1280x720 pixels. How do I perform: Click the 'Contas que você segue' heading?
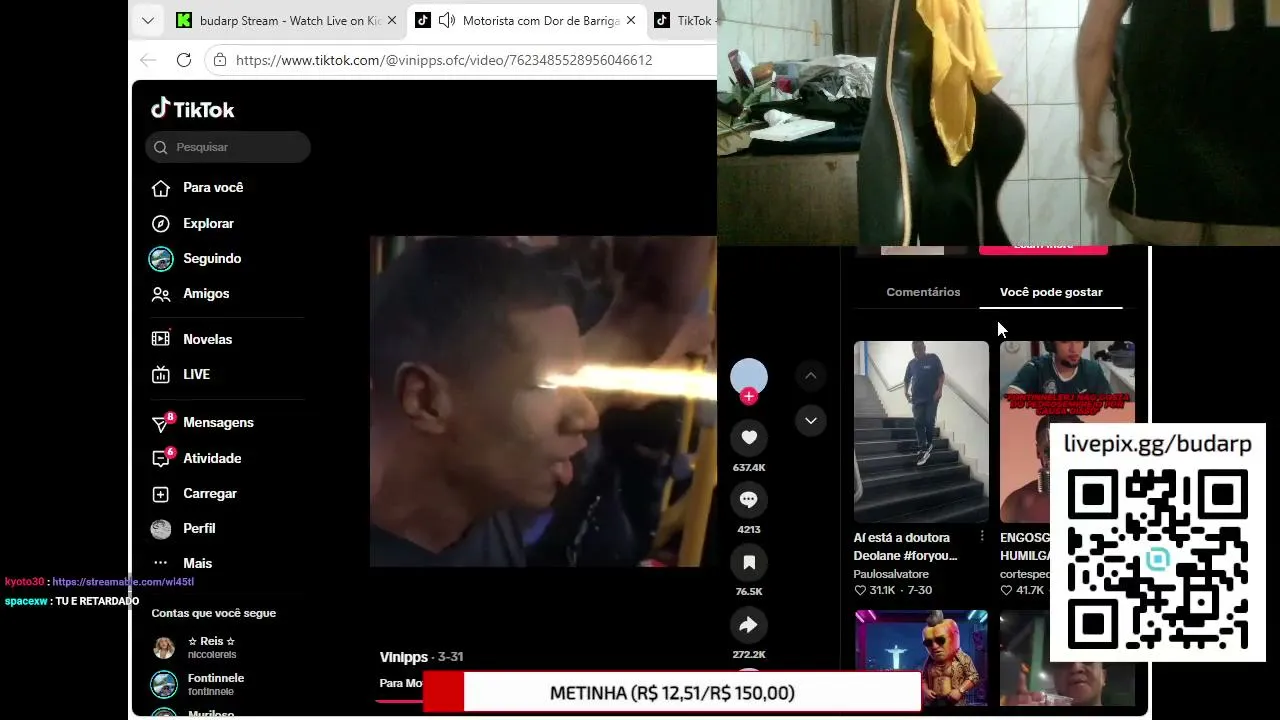coord(214,613)
